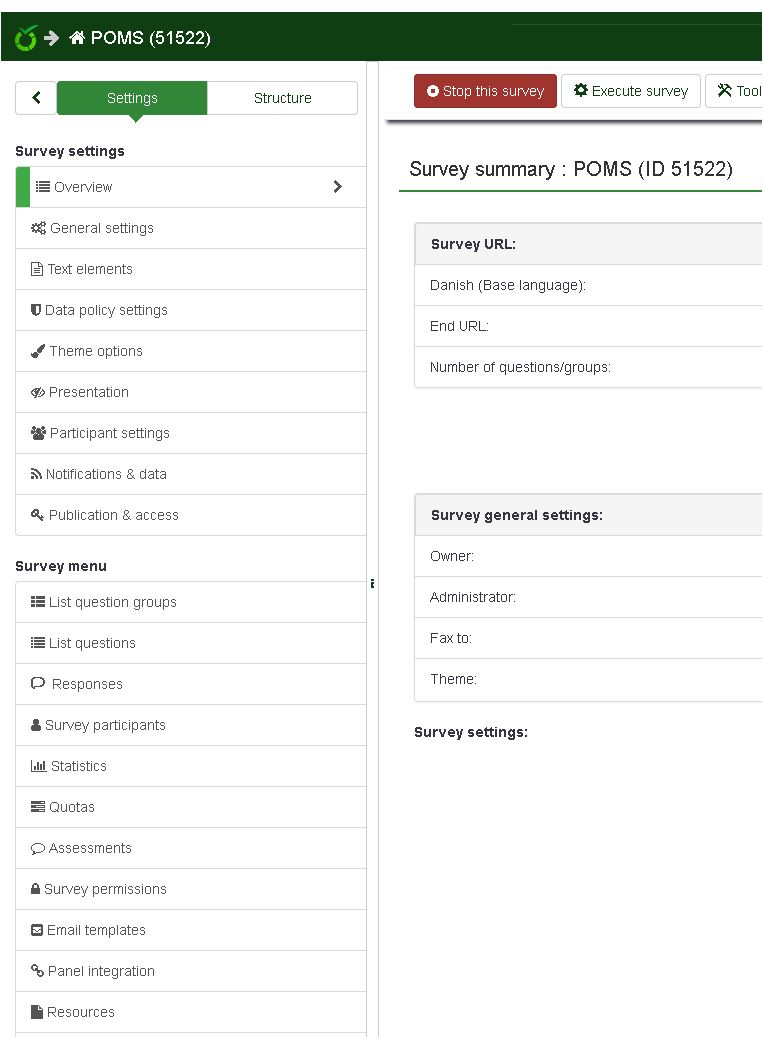
Task: Expand the Overview item arrow
Action: click(x=337, y=187)
